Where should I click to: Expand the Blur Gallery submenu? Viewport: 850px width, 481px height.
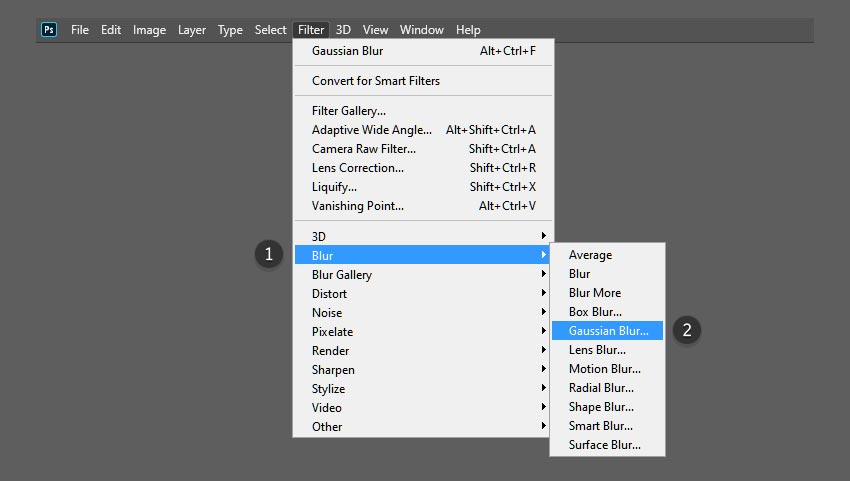pos(342,275)
